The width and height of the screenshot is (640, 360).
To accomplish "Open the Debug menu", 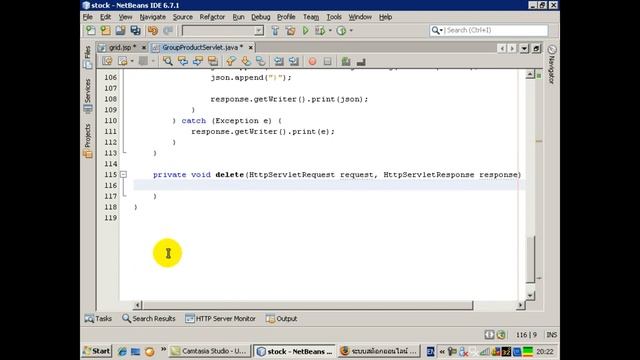I will (260, 17).
